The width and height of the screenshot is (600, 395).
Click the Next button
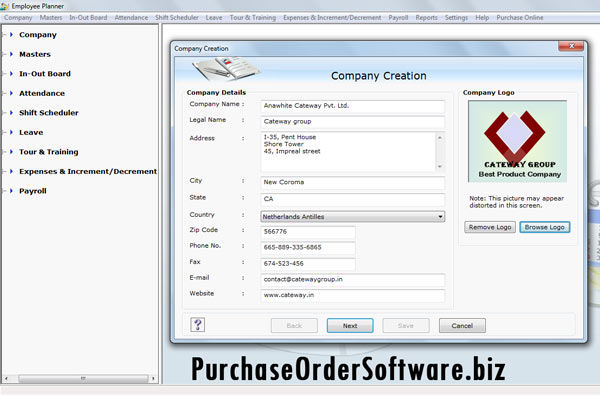point(350,326)
